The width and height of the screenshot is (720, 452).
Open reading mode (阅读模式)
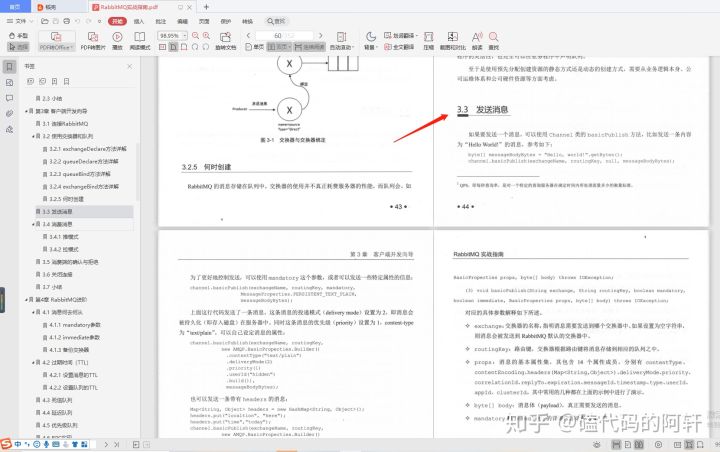[140, 40]
